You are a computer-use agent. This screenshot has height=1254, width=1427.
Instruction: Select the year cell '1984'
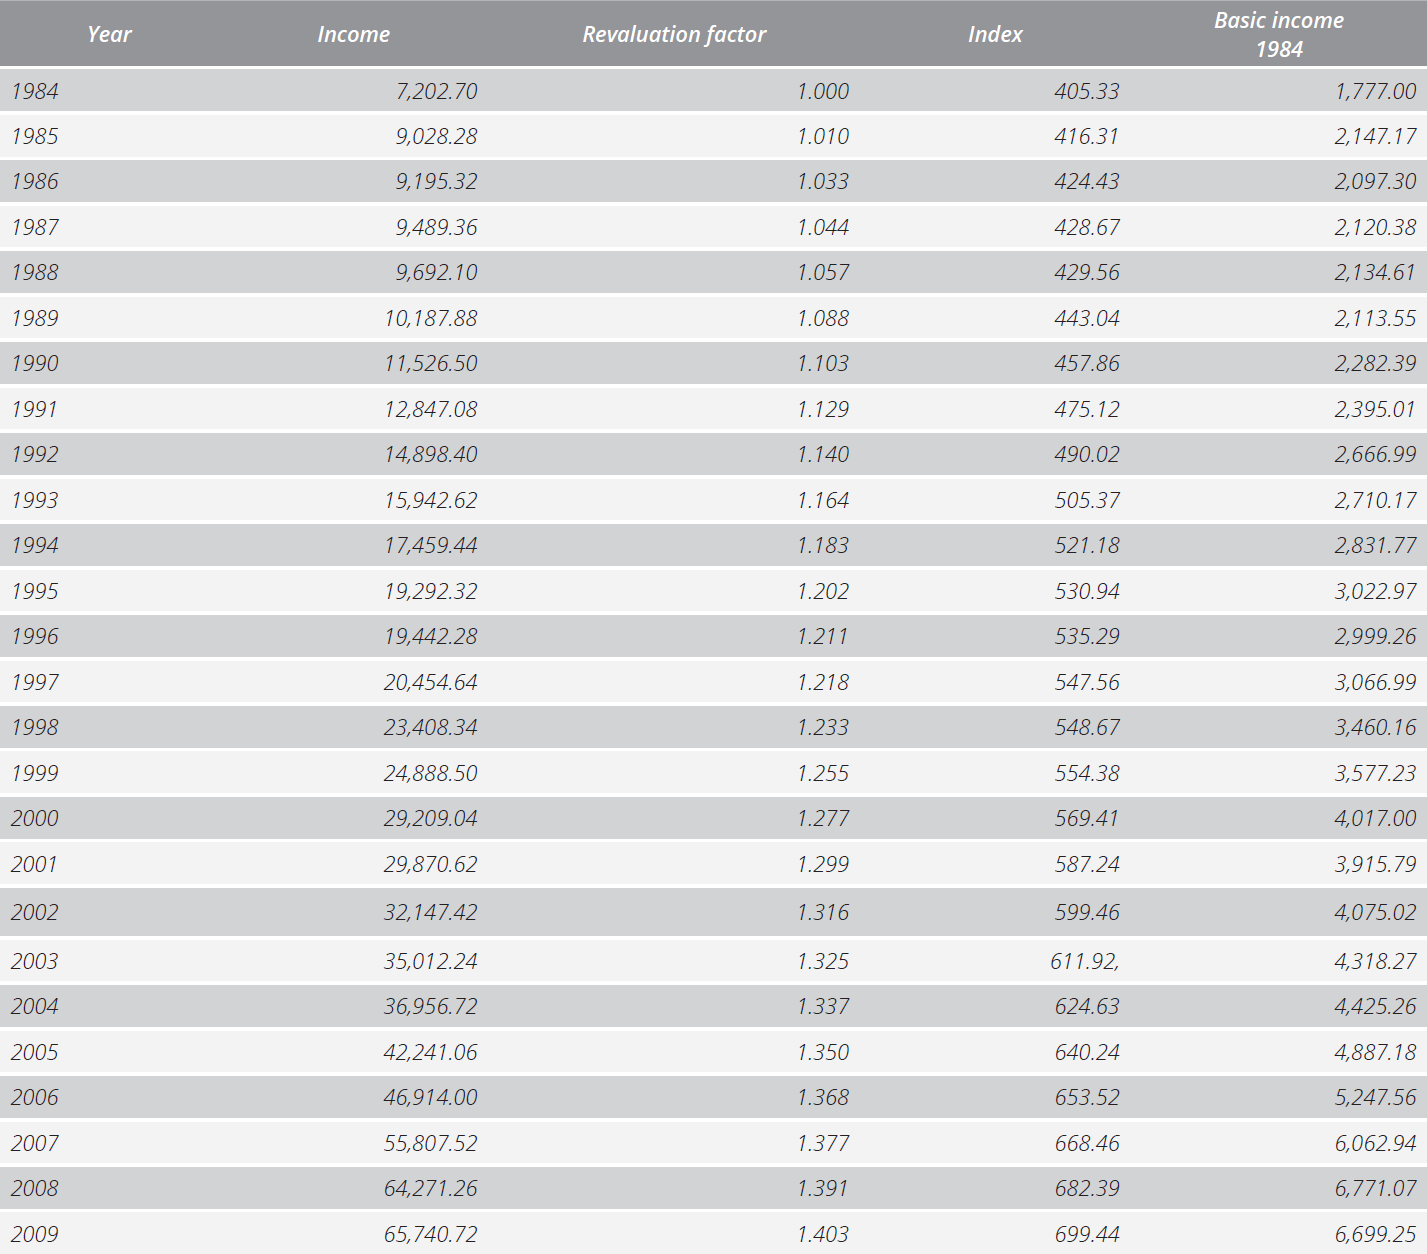click(35, 91)
